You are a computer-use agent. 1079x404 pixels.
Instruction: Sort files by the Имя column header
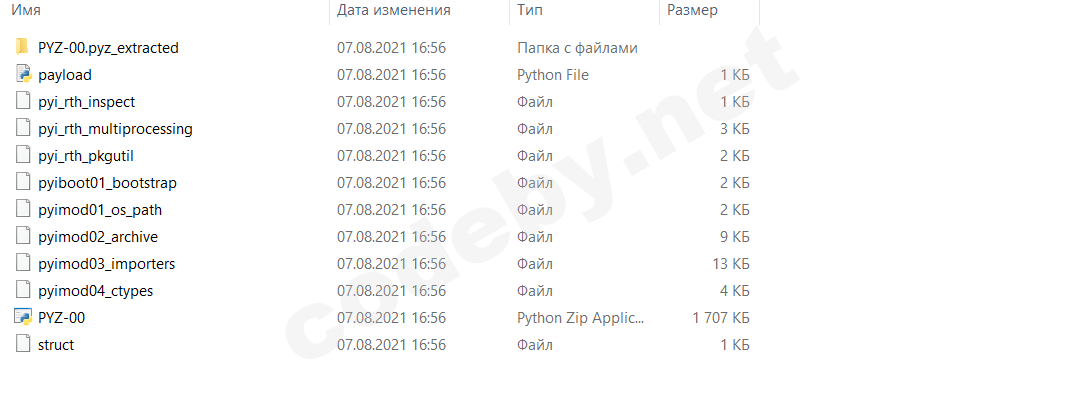click(x=25, y=10)
